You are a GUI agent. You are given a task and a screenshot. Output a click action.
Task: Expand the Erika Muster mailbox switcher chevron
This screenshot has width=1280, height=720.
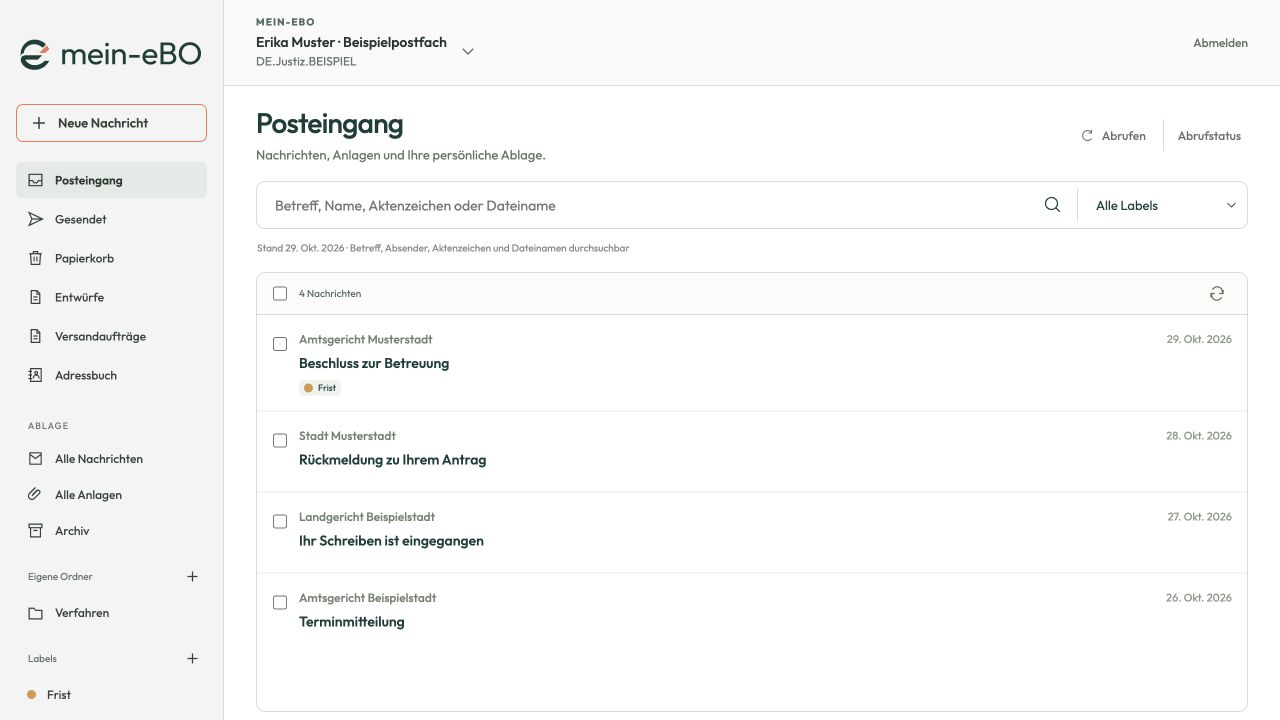[467, 52]
